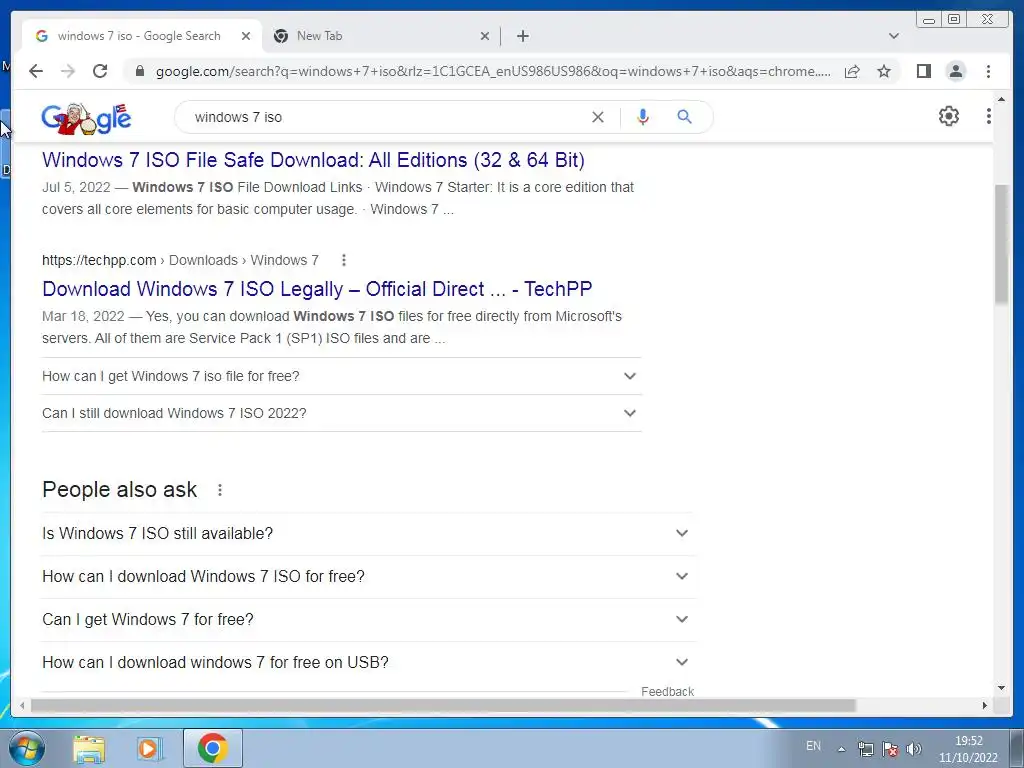Click the Mar 18, 2022 result snippet text
Screen dimensions: 1024x768
point(332,327)
